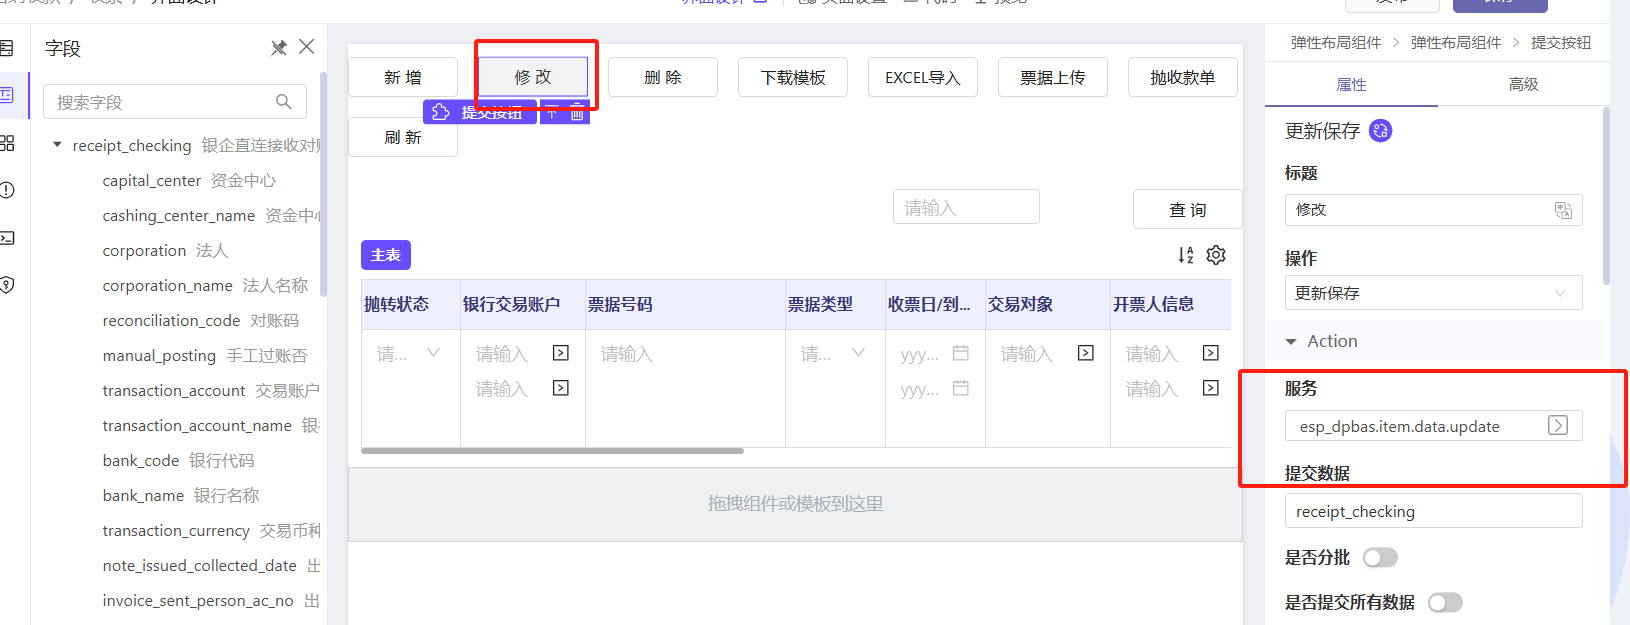Image resolution: width=1630 pixels, height=625 pixels.
Task: Open the 抛转状态 column dropdown
Action: (433, 353)
